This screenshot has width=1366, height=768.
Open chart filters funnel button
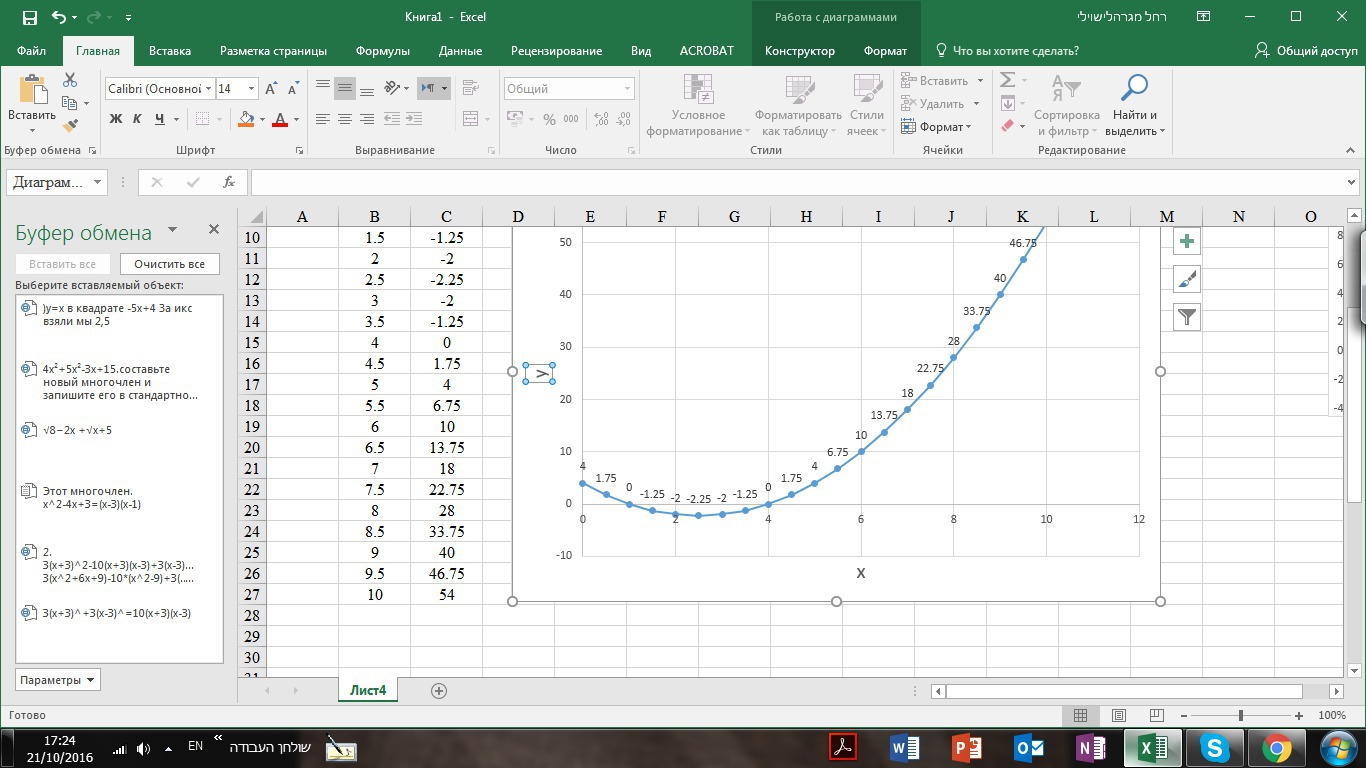click(1186, 317)
